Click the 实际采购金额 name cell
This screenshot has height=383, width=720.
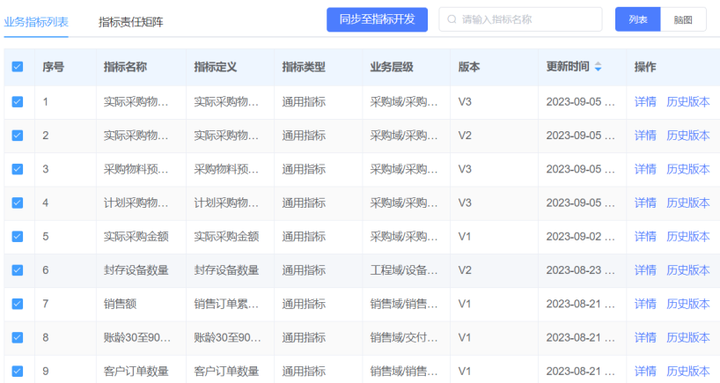point(136,237)
